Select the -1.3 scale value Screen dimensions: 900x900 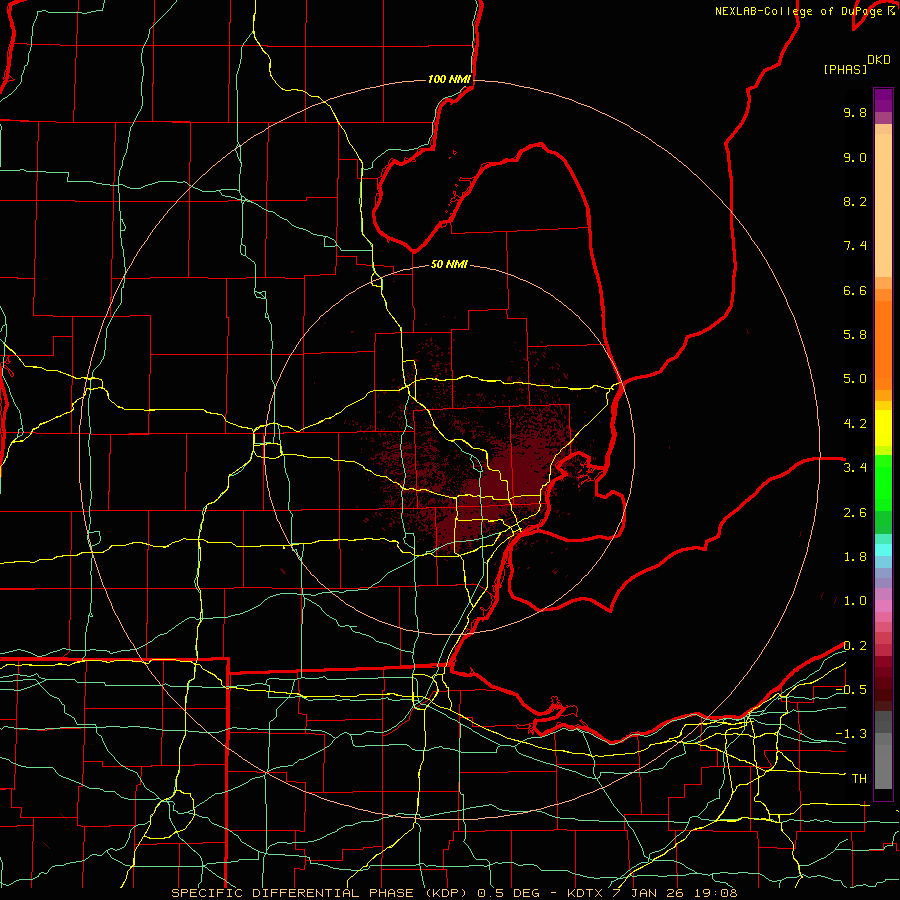click(x=851, y=734)
